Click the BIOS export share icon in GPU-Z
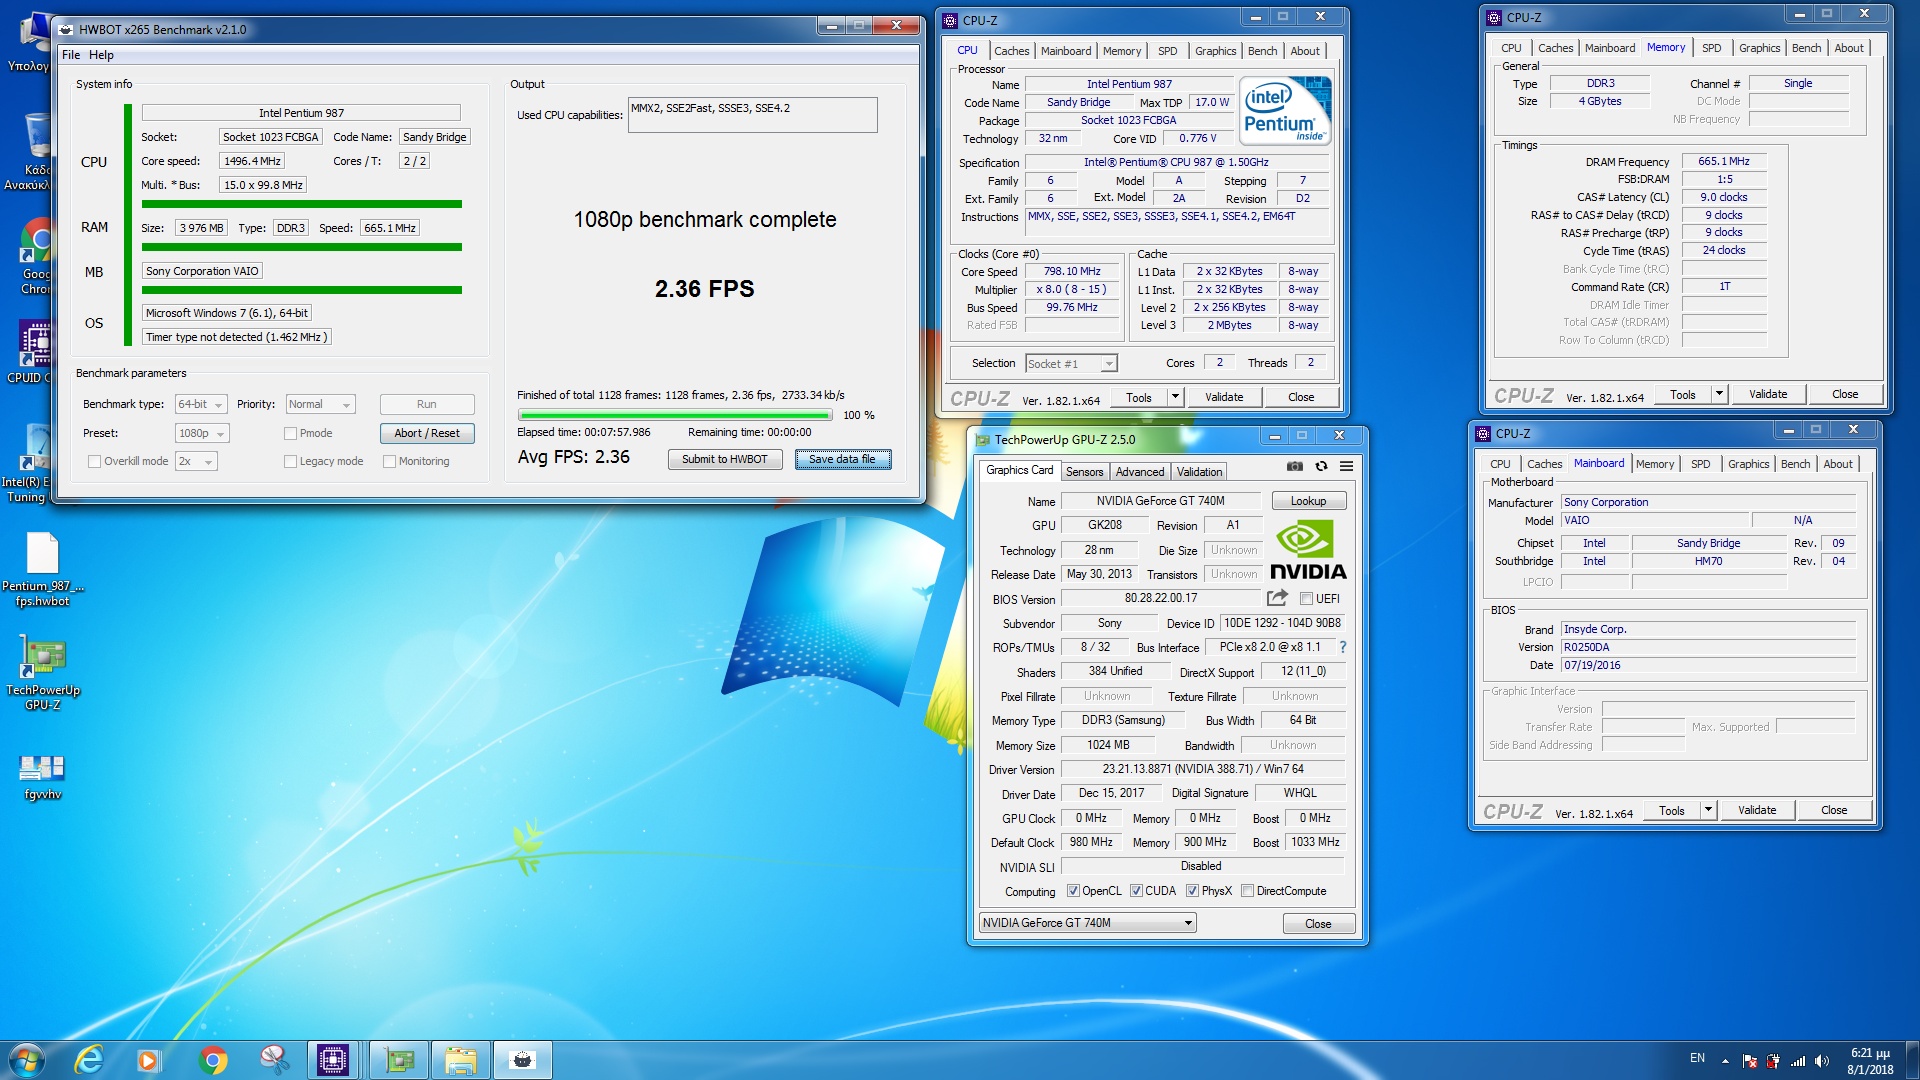1920x1080 pixels. point(1277,598)
